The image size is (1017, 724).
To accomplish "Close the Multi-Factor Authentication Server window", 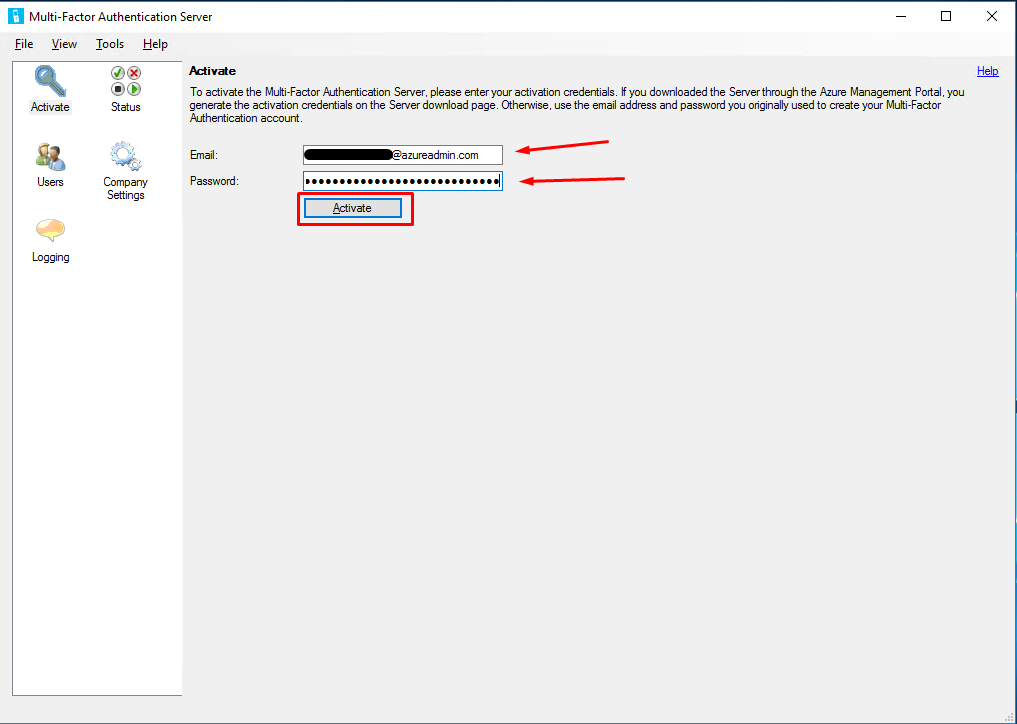I will [x=992, y=16].
